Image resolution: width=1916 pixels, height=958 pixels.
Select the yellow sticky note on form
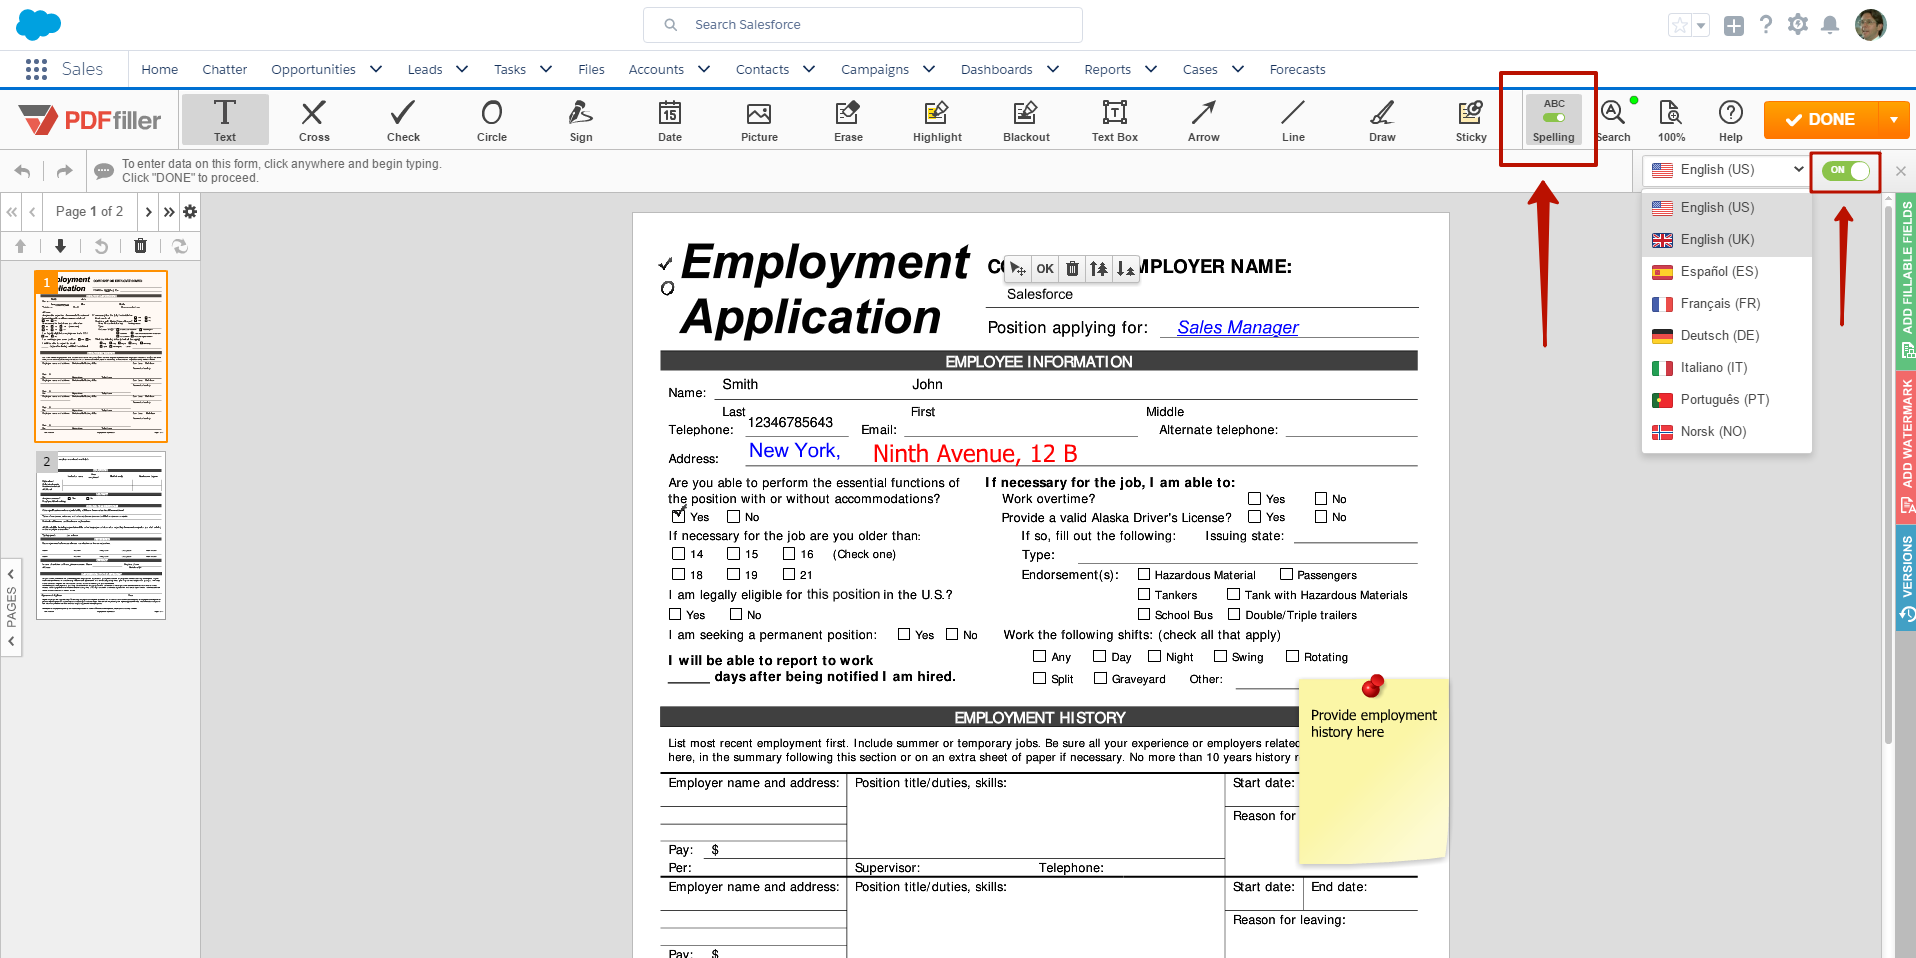tap(1373, 770)
